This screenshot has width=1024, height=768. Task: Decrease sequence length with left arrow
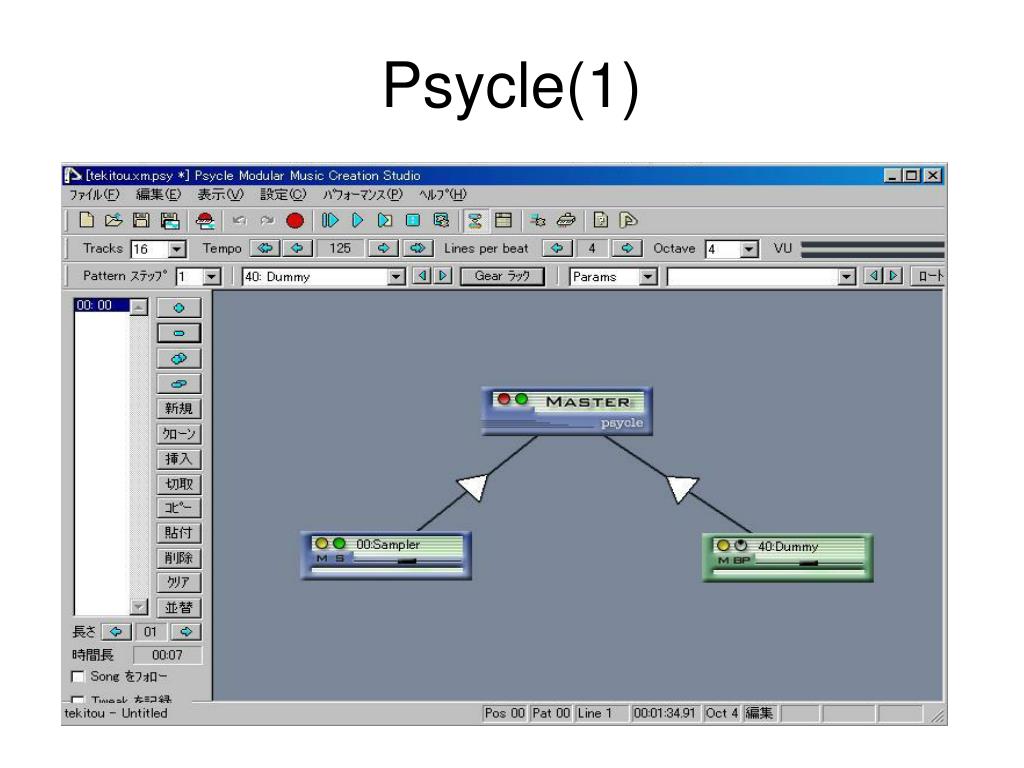(x=116, y=632)
